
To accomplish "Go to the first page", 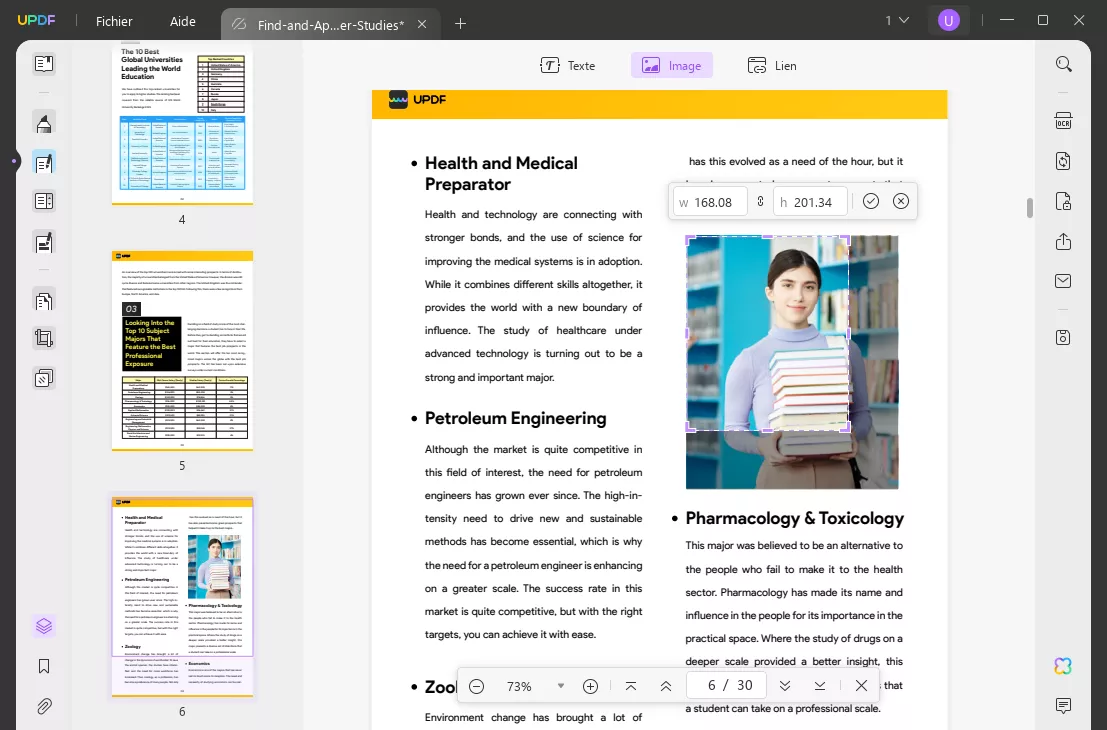I will coord(631,686).
